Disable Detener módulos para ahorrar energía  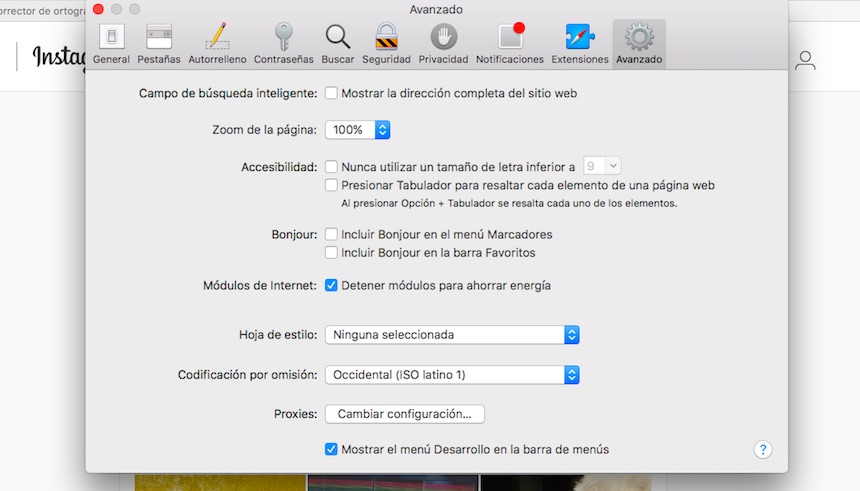(331, 285)
